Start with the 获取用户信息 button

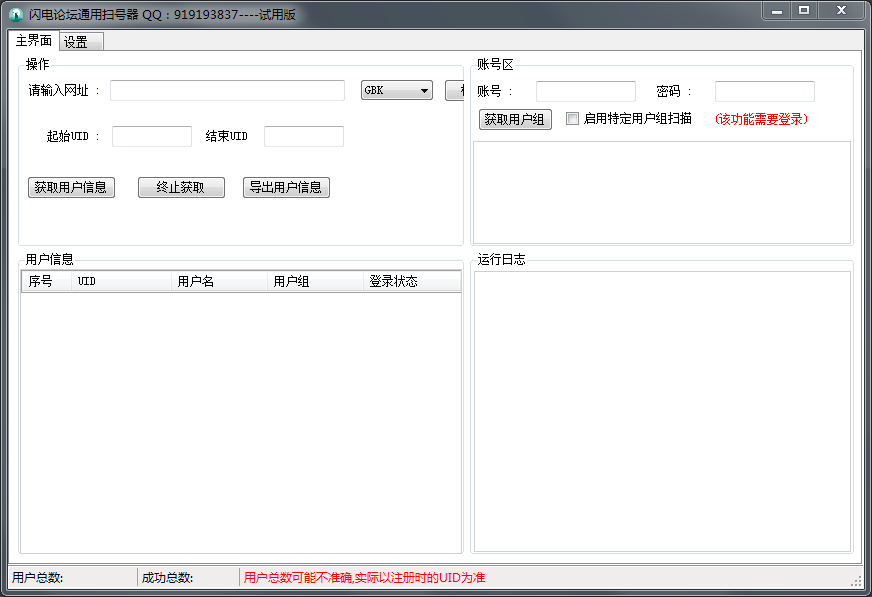point(71,187)
